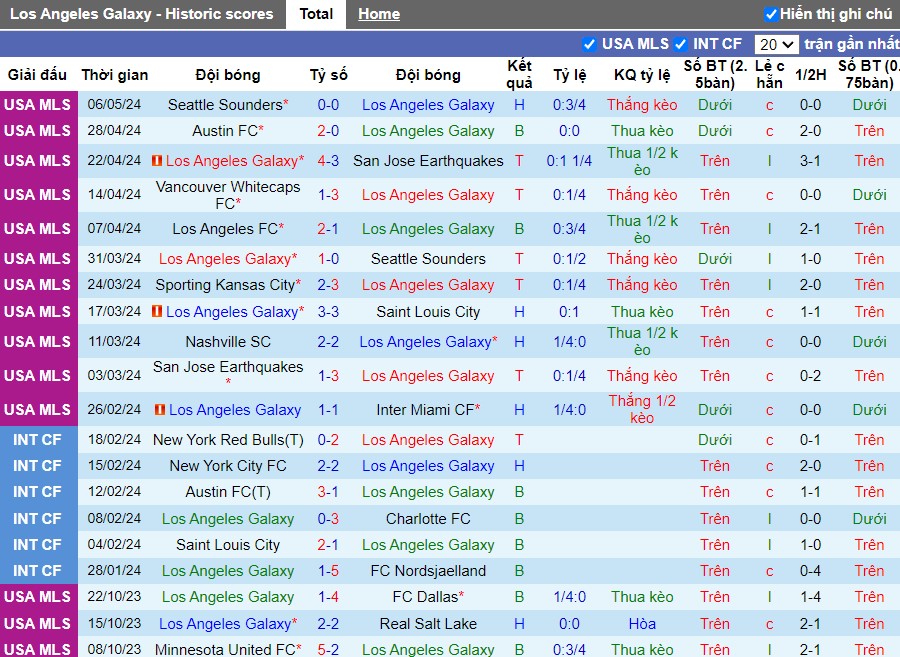Click the INT CF league cell dated 18/02/24

tap(38, 440)
